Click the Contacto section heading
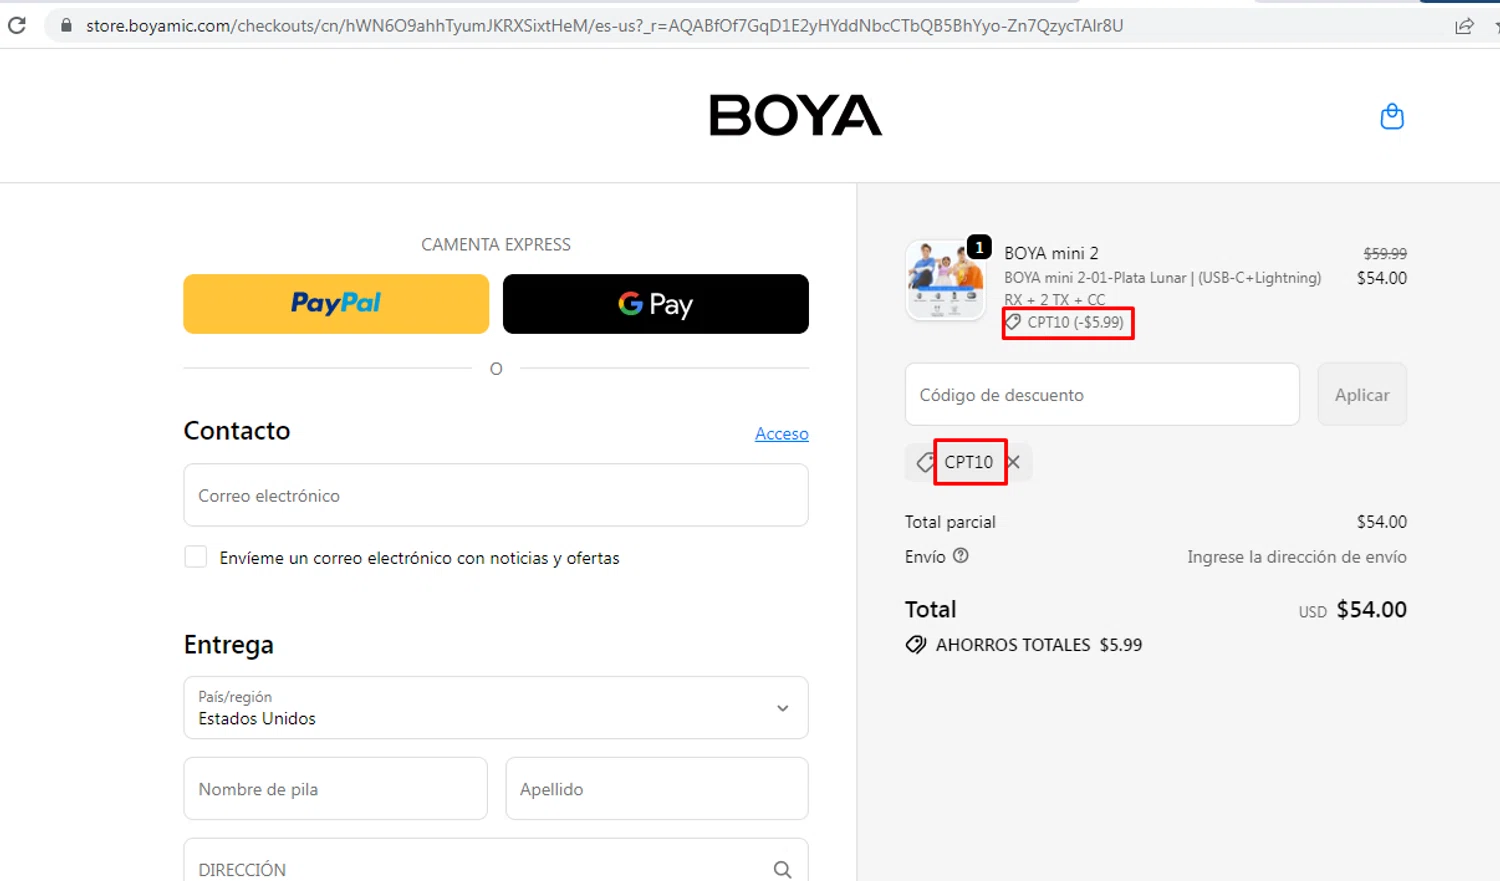This screenshot has height=881, width=1500. point(237,431)
